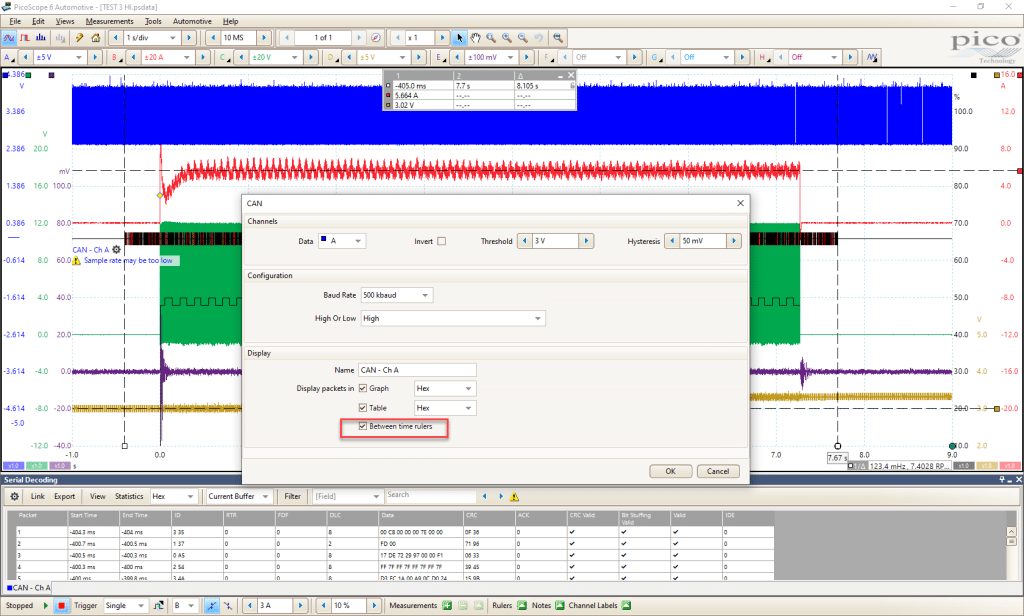The image size is (1024, 616).
Task: Select the hand pan tool
Action: (x=475, y=38)
